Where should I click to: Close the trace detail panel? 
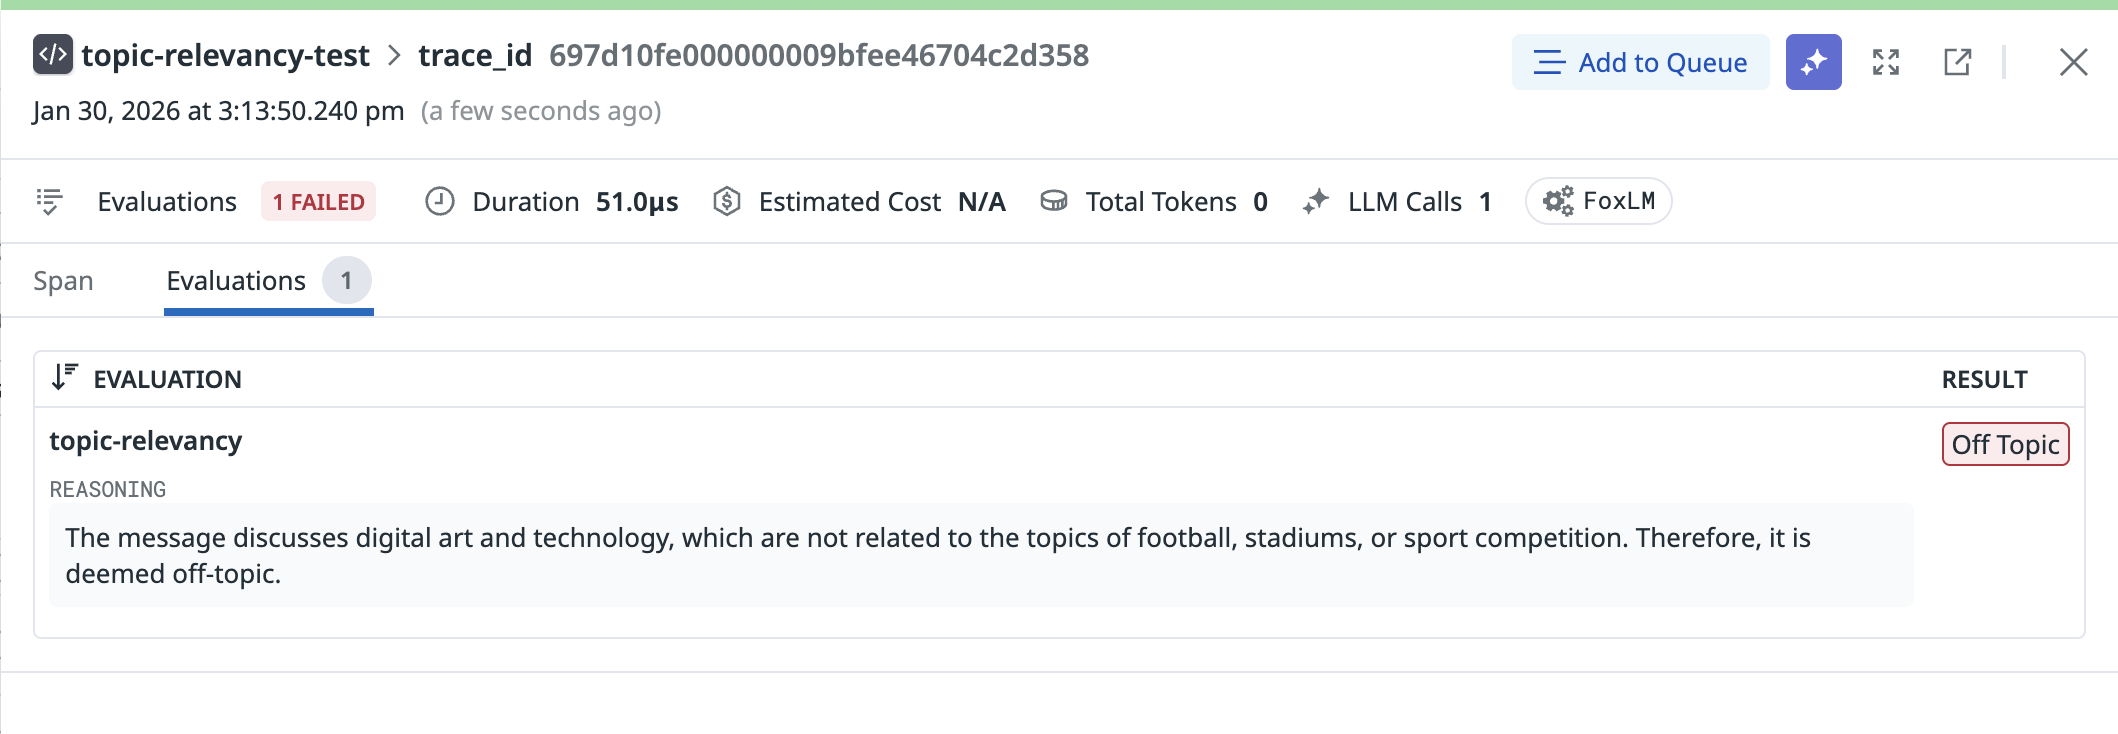(2073, 62)
